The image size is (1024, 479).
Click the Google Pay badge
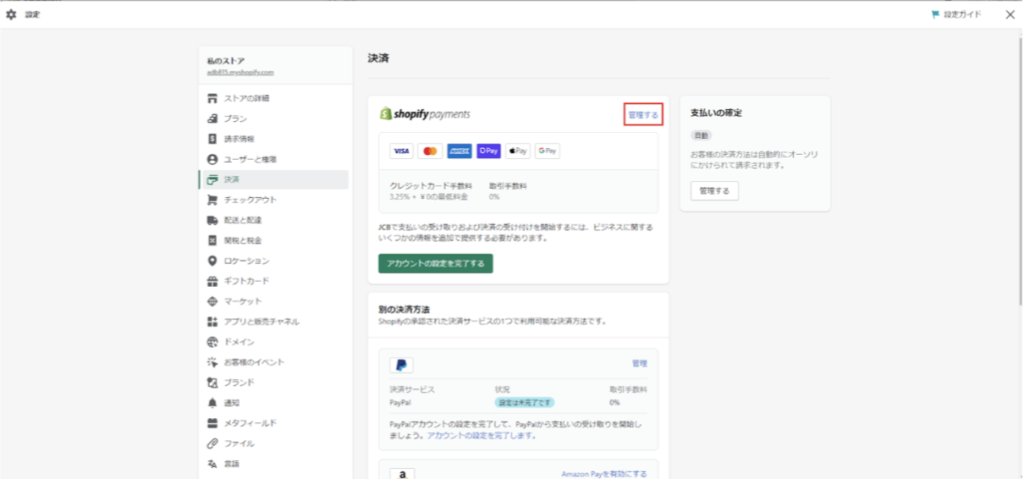(x=546, y=150)
